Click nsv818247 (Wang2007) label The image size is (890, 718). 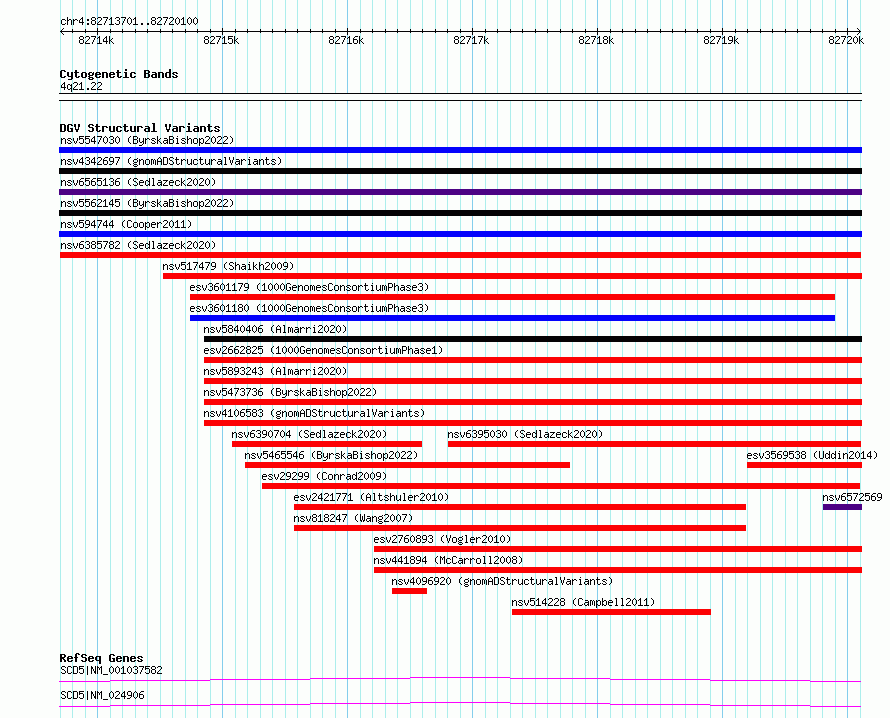[353, 518]
